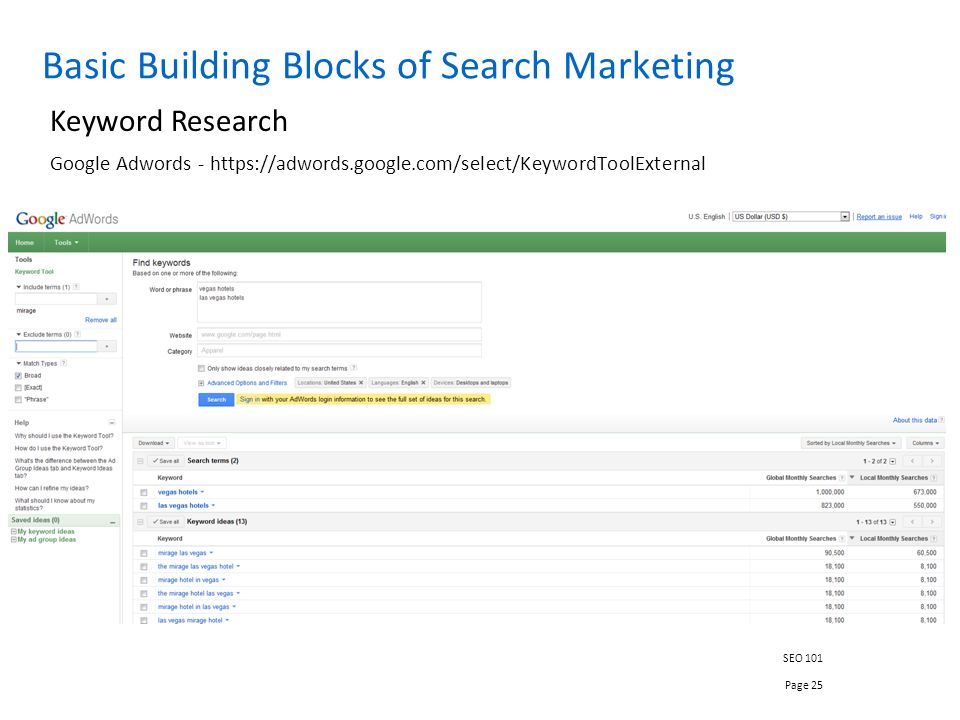Go to next page of Keyword ideas
Screen dimensions: 960x720
tap(932, 522)
